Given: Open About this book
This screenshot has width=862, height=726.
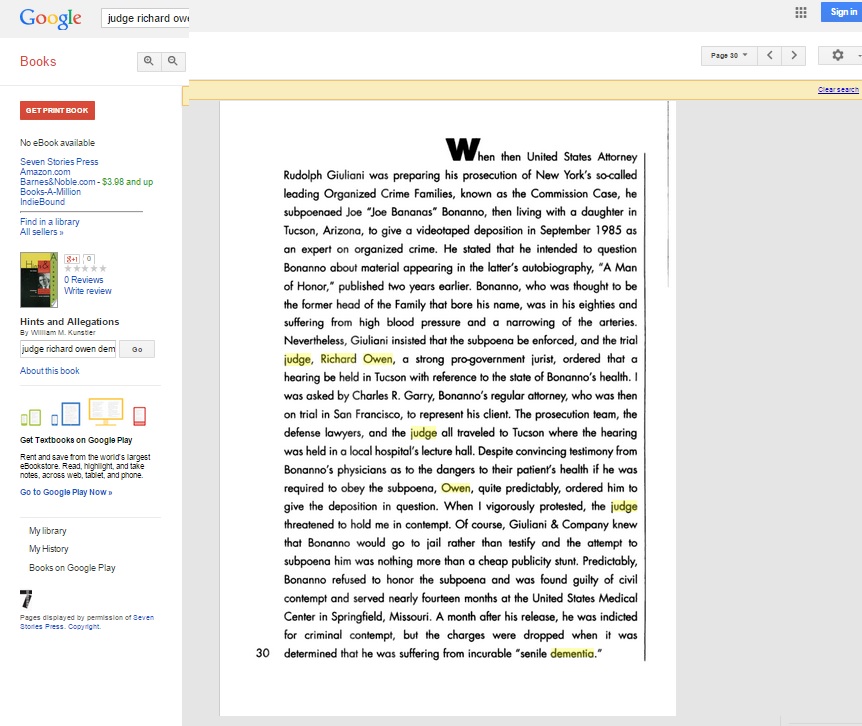Looking at the screenshot, I should click(49, 371).
